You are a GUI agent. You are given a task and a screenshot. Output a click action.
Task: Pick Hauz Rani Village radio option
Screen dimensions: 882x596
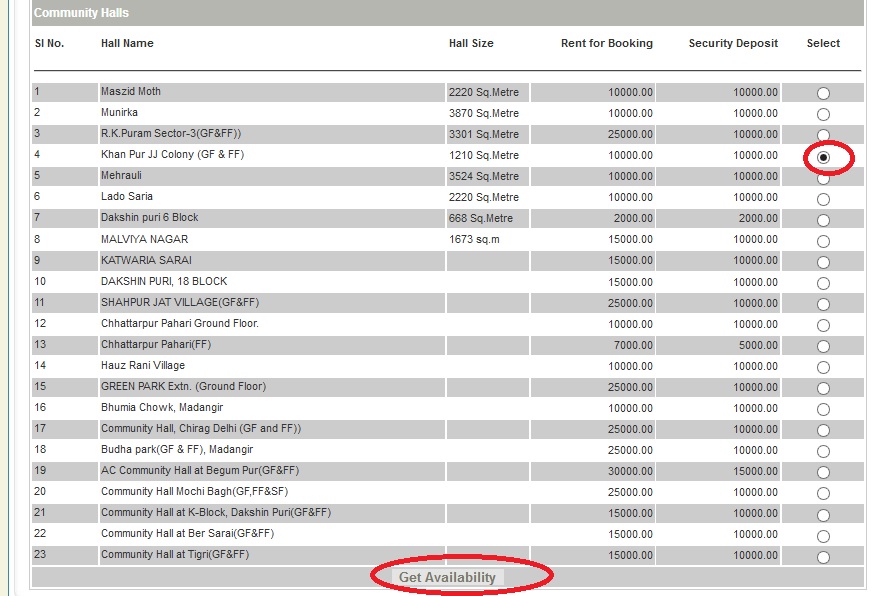tap(823, 367)
